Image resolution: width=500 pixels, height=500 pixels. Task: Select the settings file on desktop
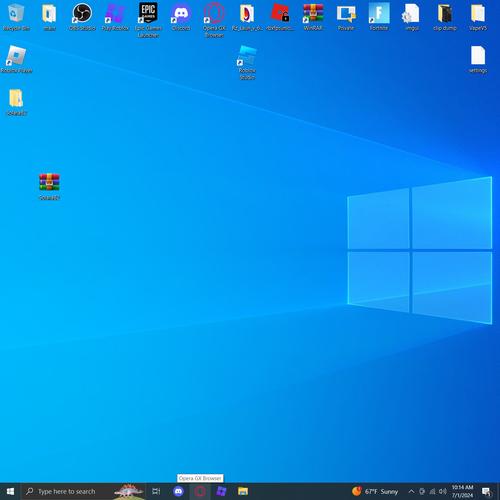coord(478,59)
